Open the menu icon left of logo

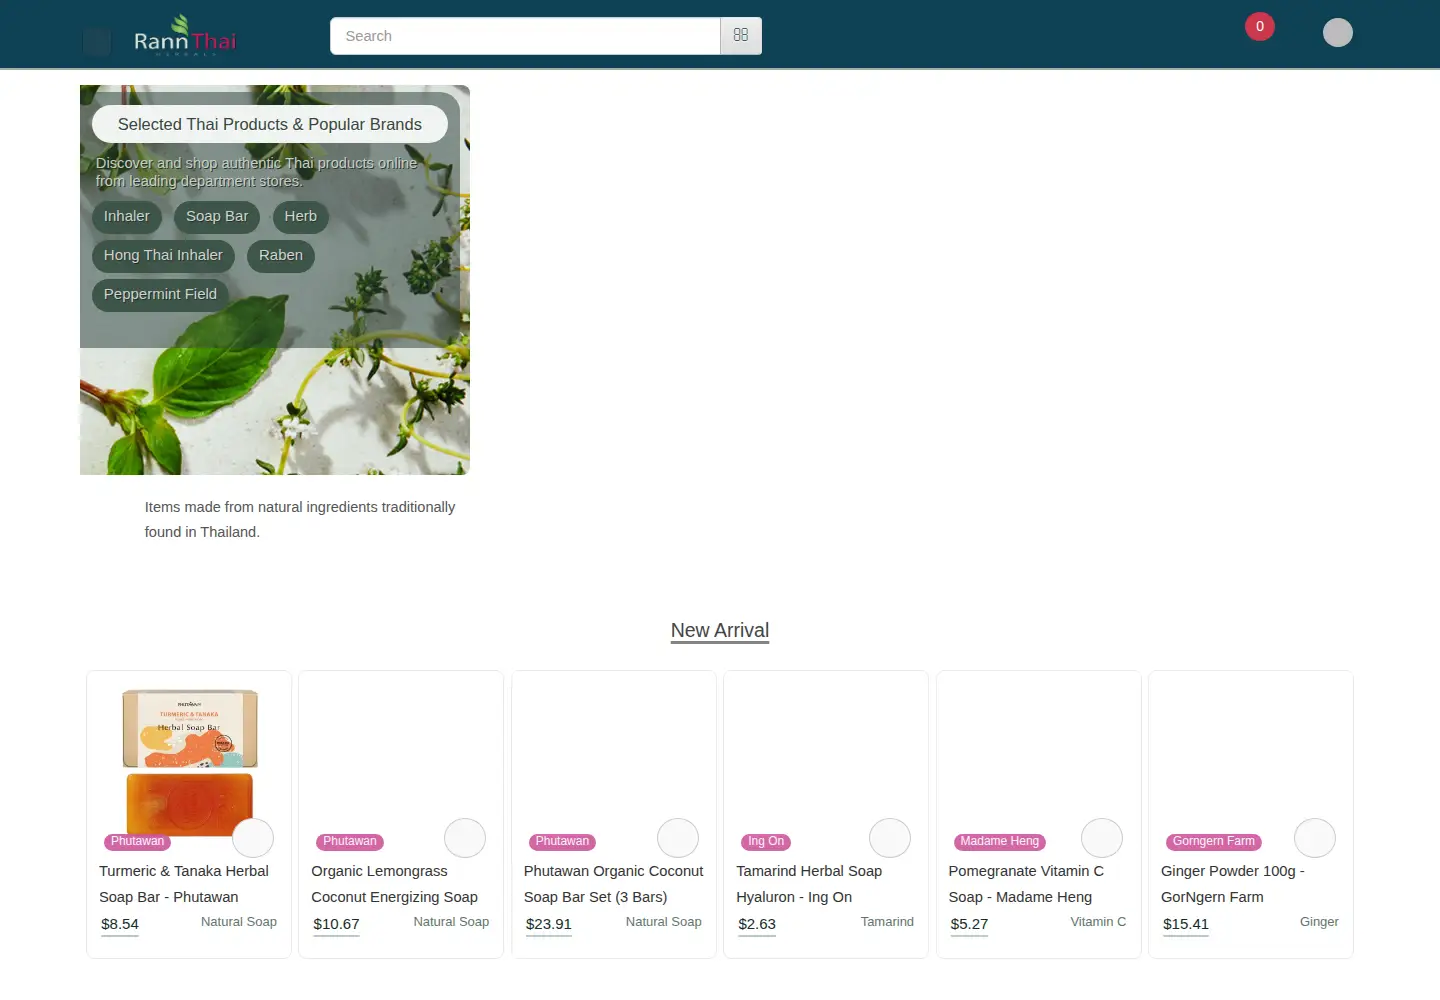(x=96, y=41)
